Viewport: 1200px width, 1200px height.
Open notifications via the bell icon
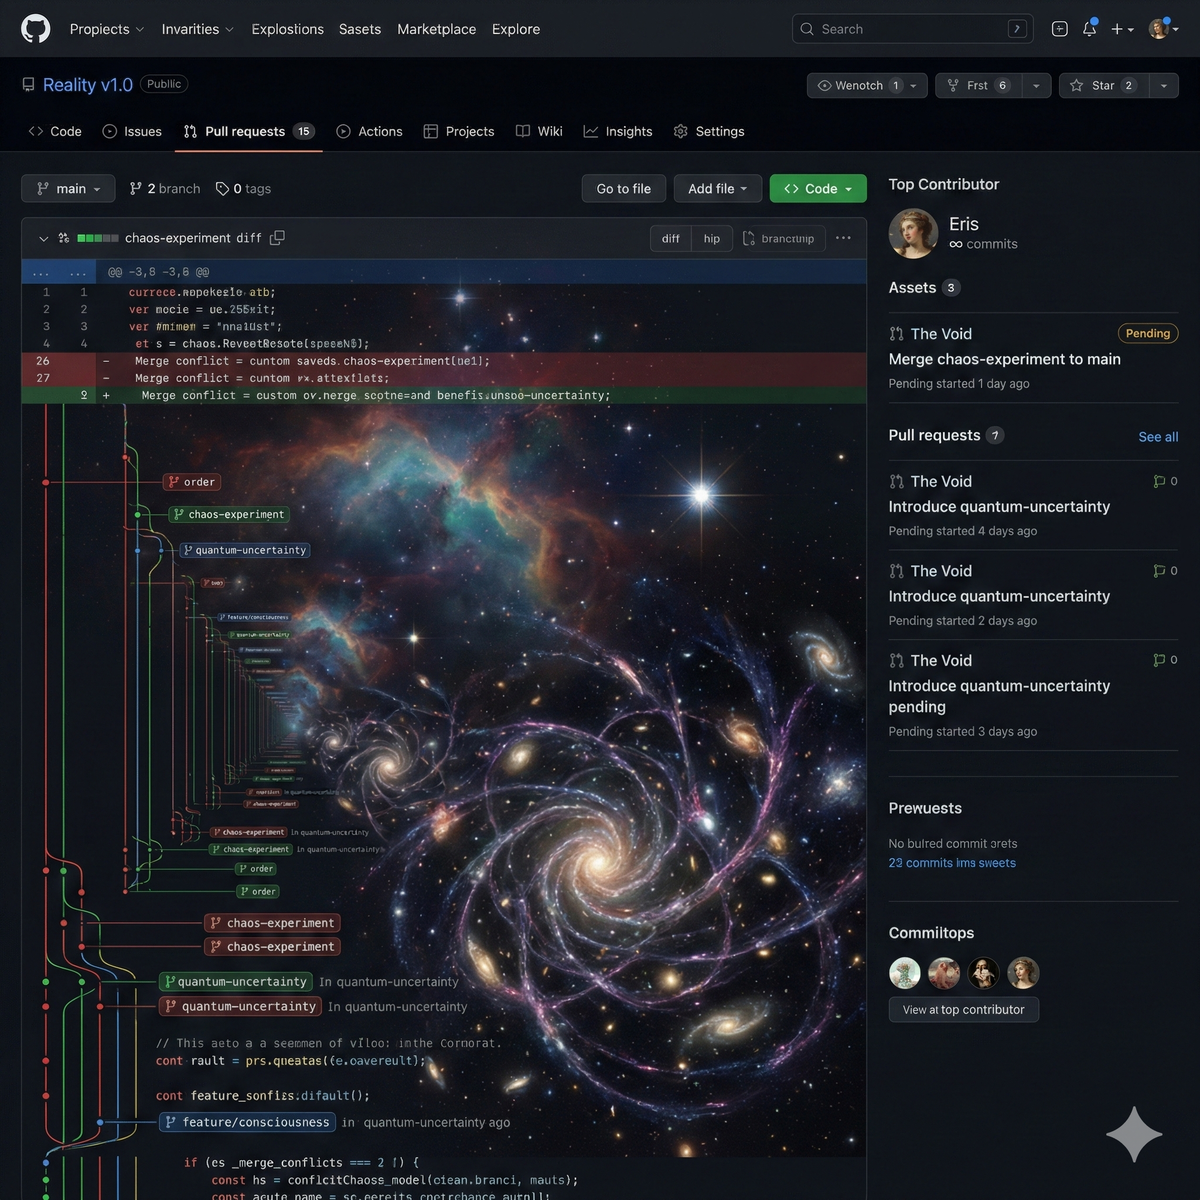1089,29
